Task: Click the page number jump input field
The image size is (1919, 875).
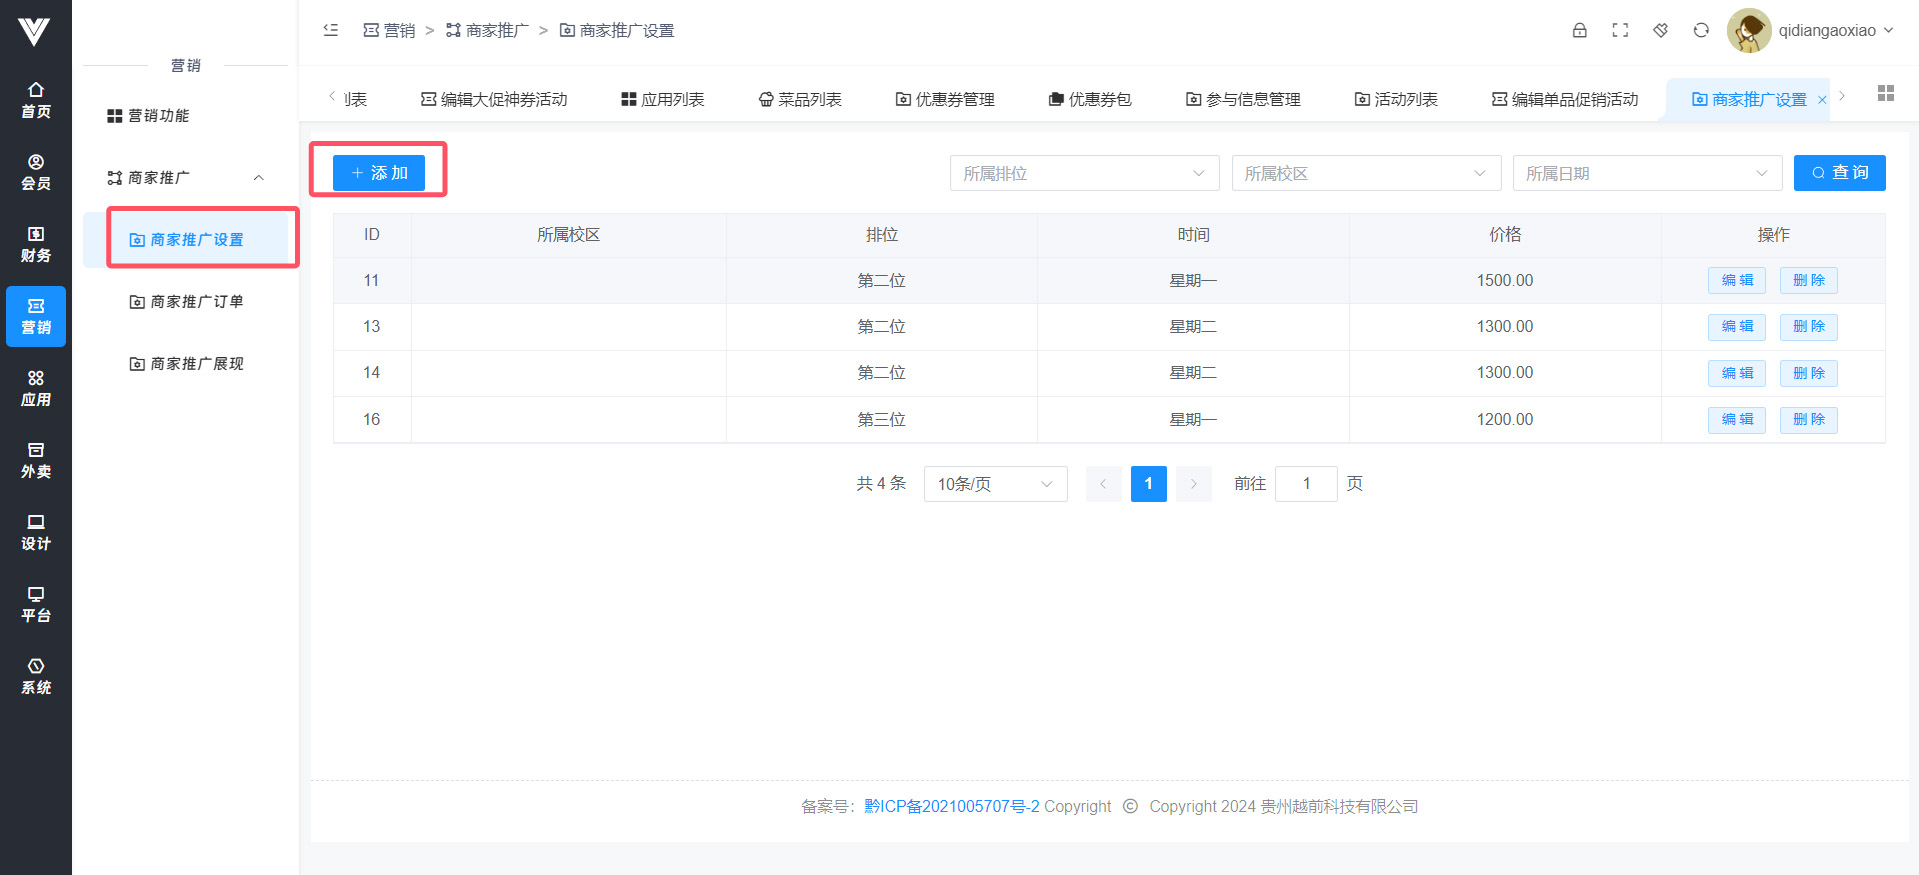Action: point(1306,484)
